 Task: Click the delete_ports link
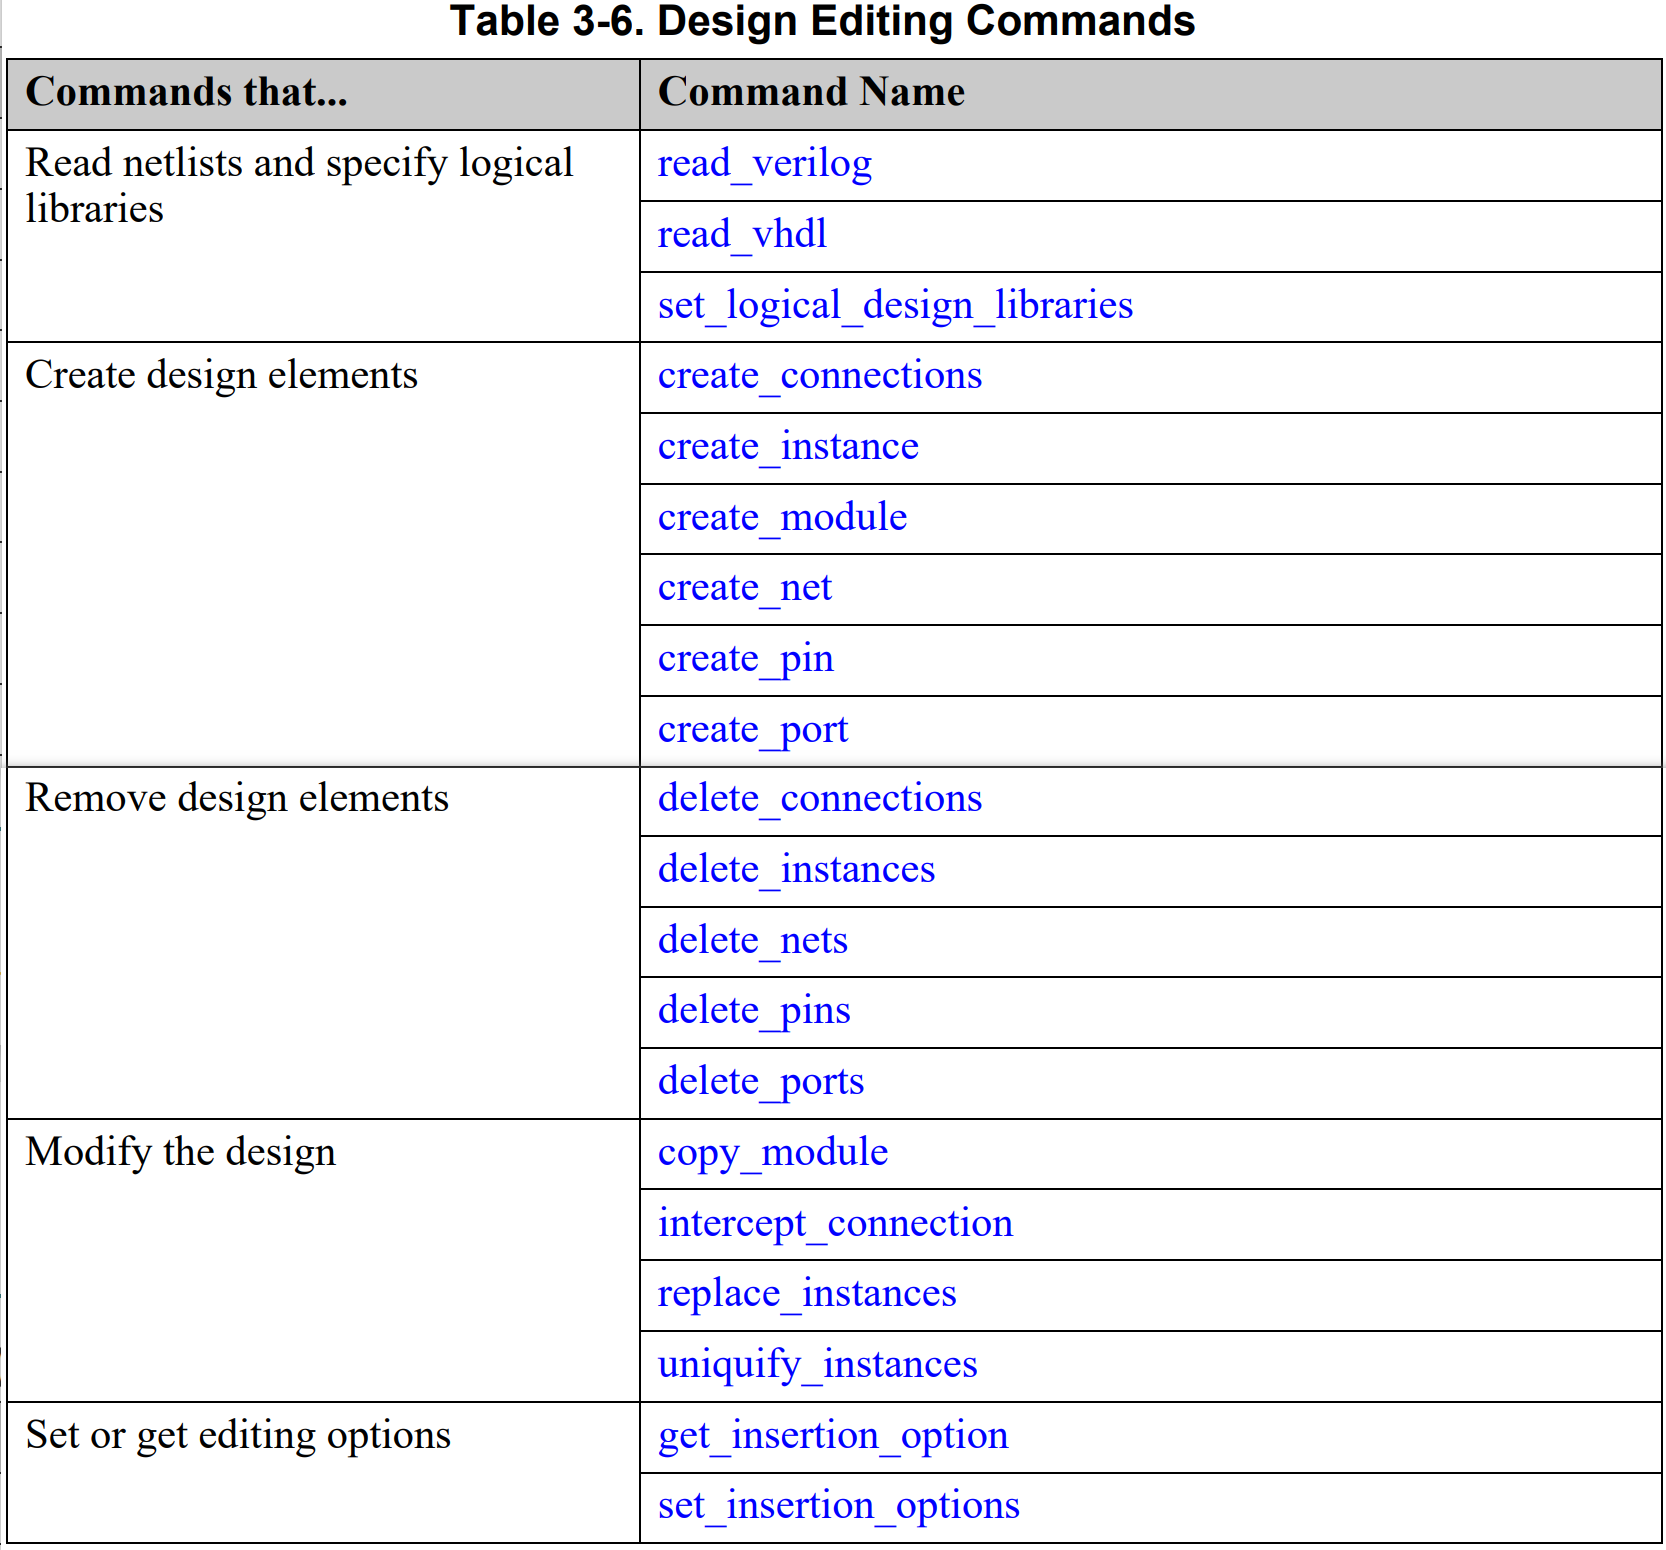pos(760,1083)
